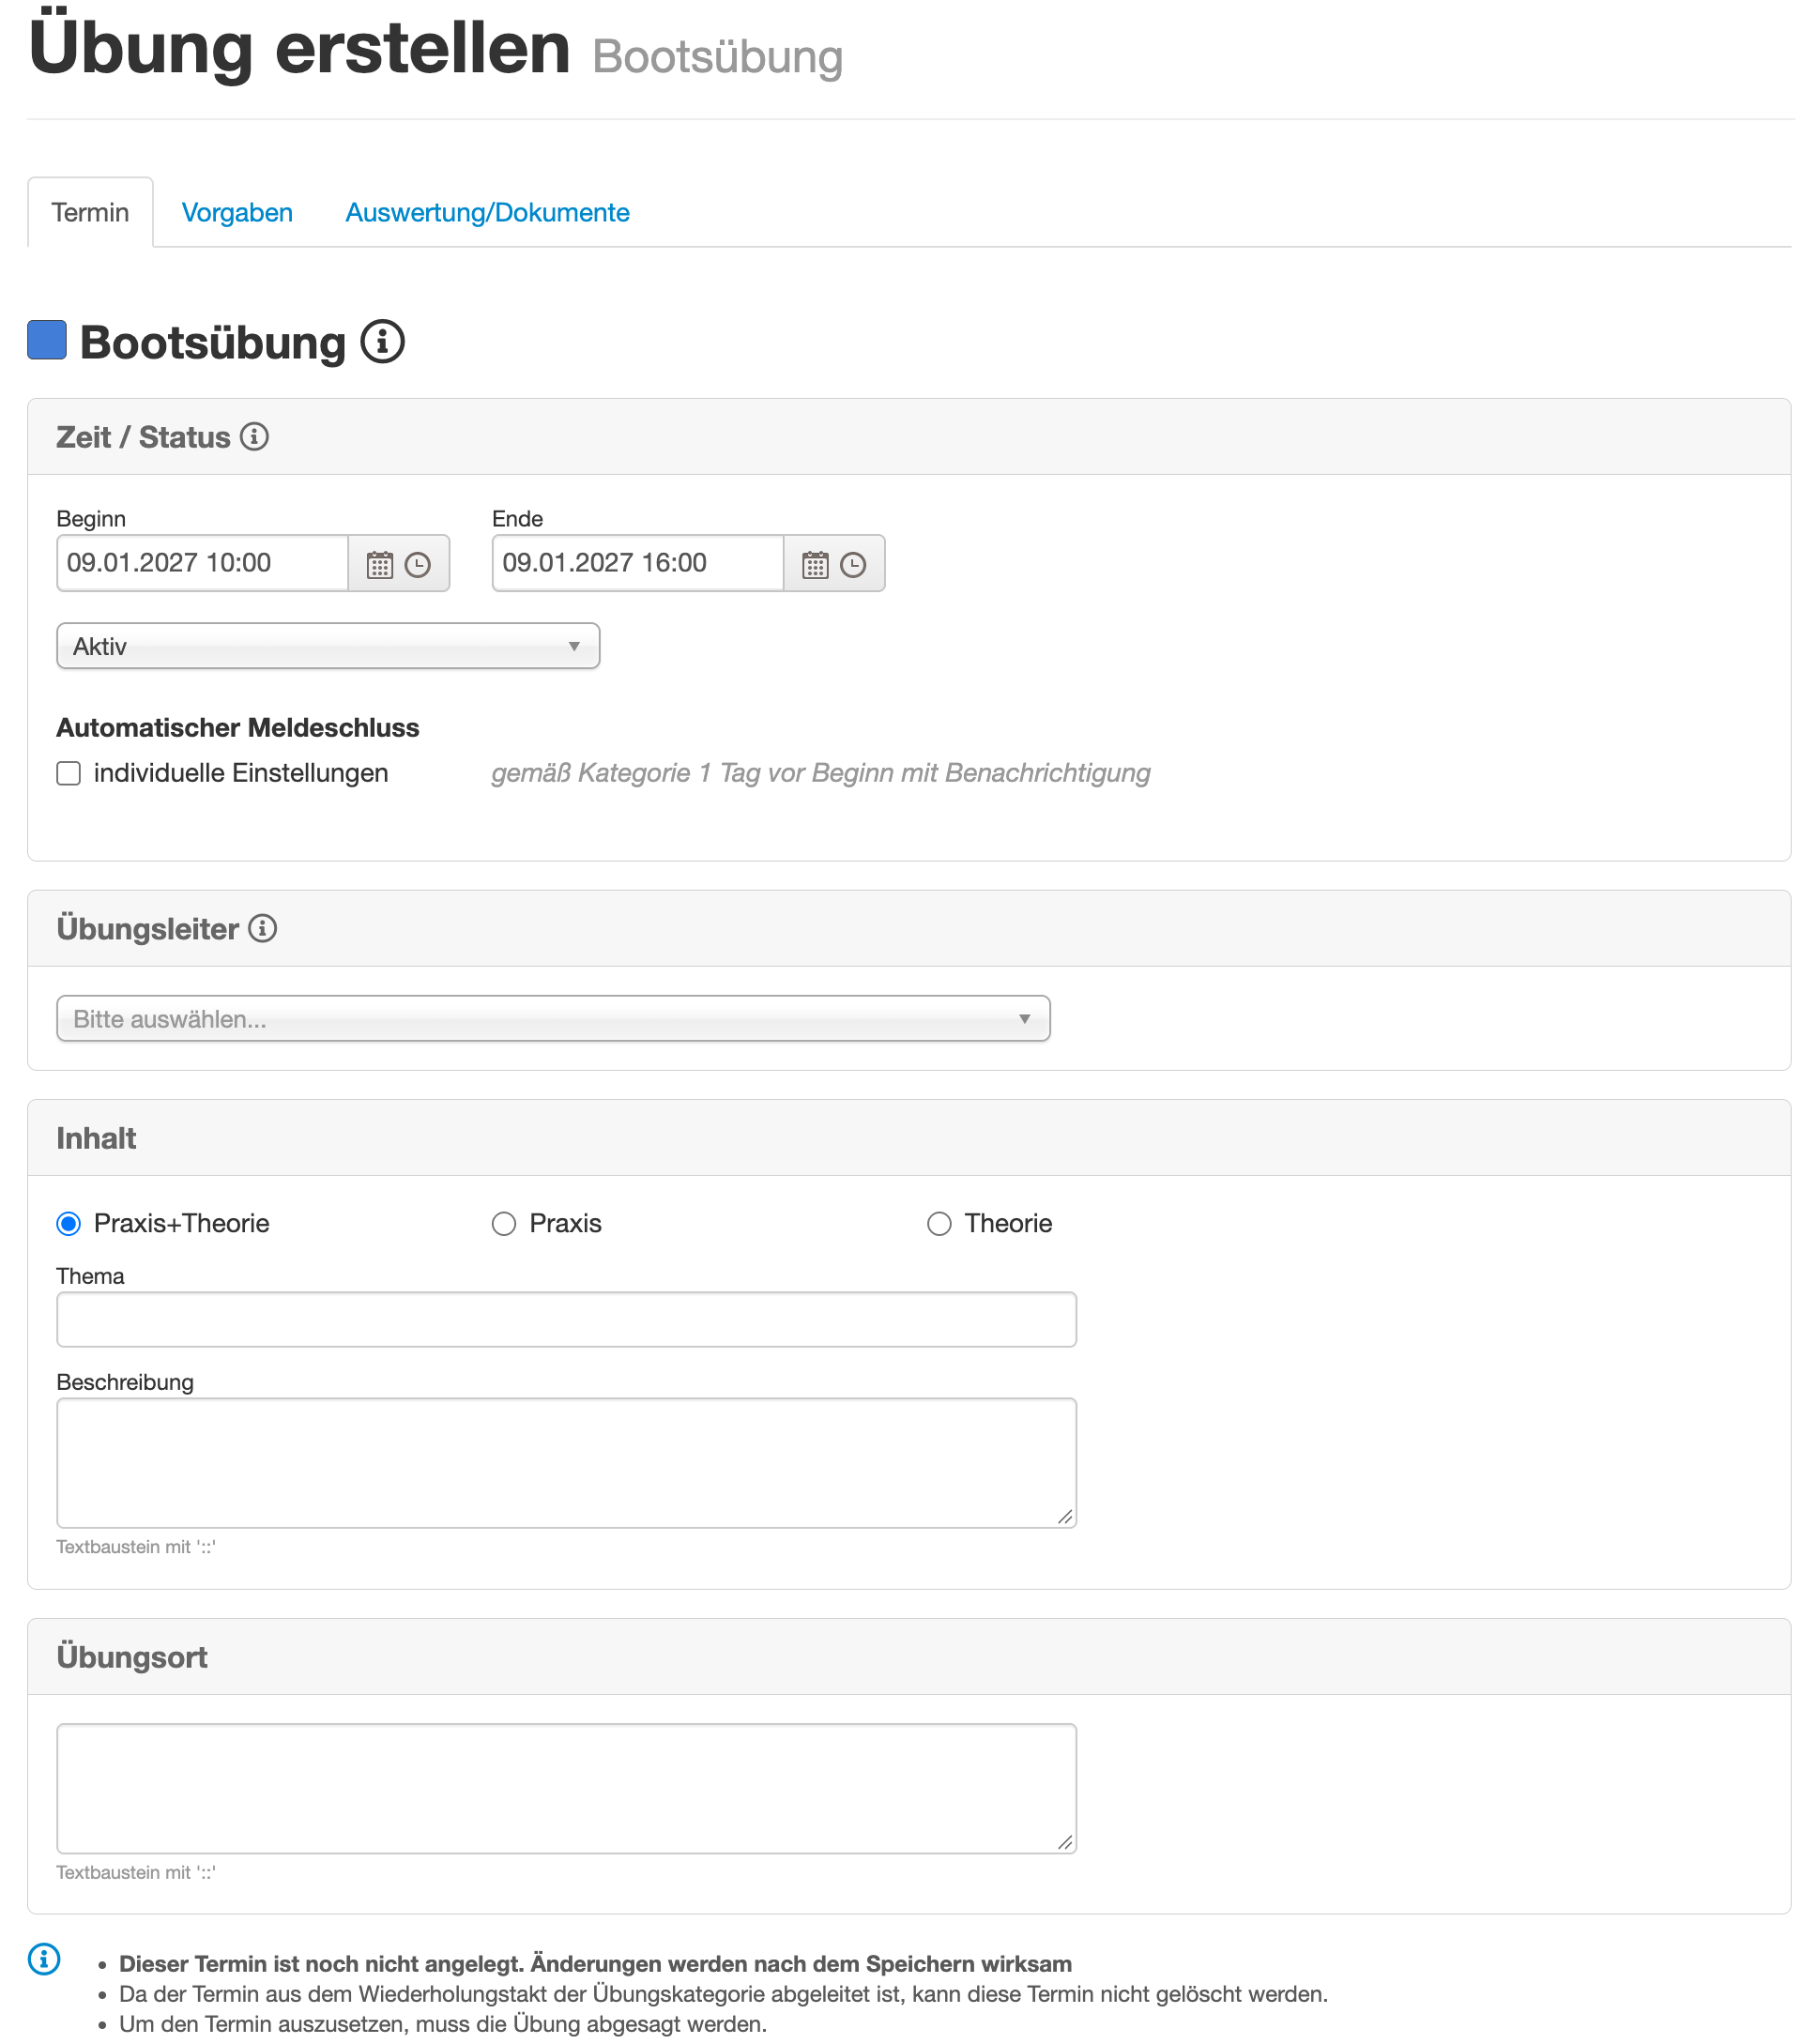Open calendar picker for Beginn date

tap(379, 565)
